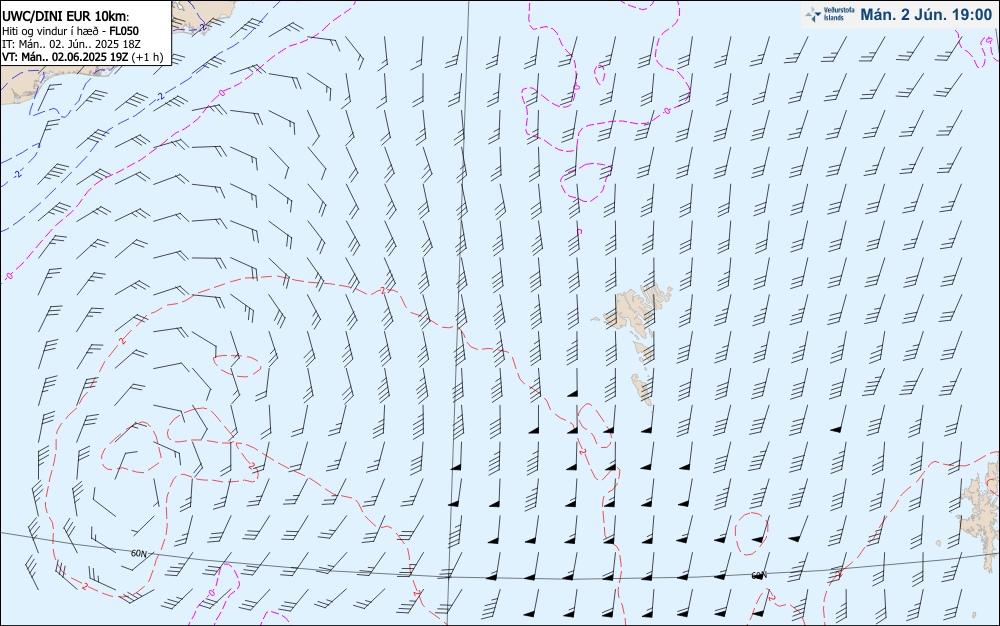This screenshot has height=626, width=1000.
Task: Click the right '60N' latitude label
Action: 758,576
